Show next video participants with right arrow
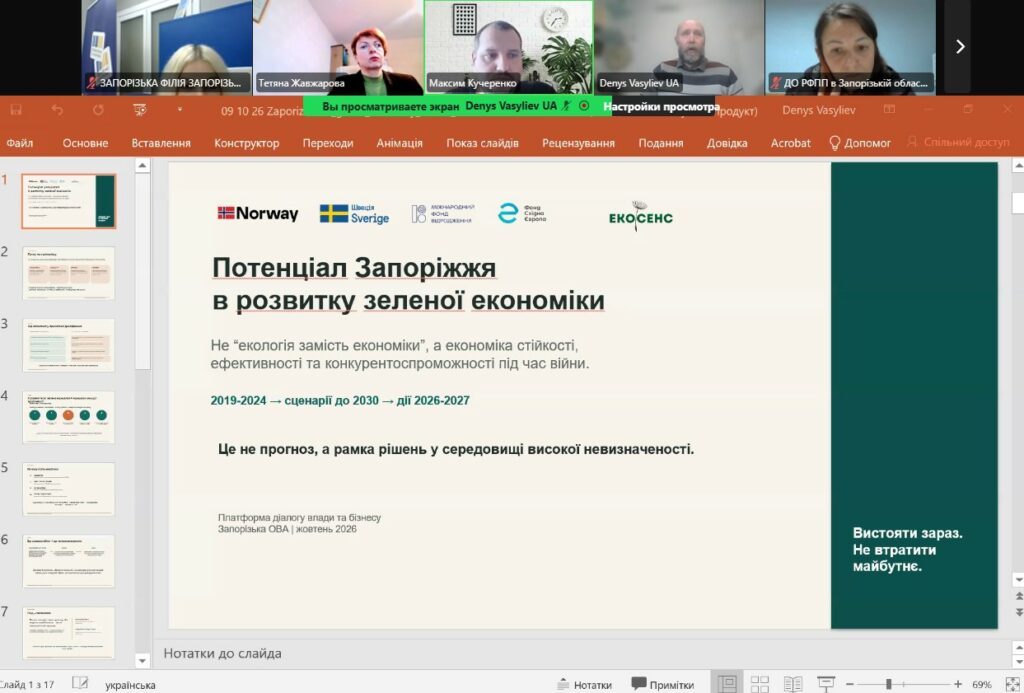1024x693 pixels. [x=960, y=46]
